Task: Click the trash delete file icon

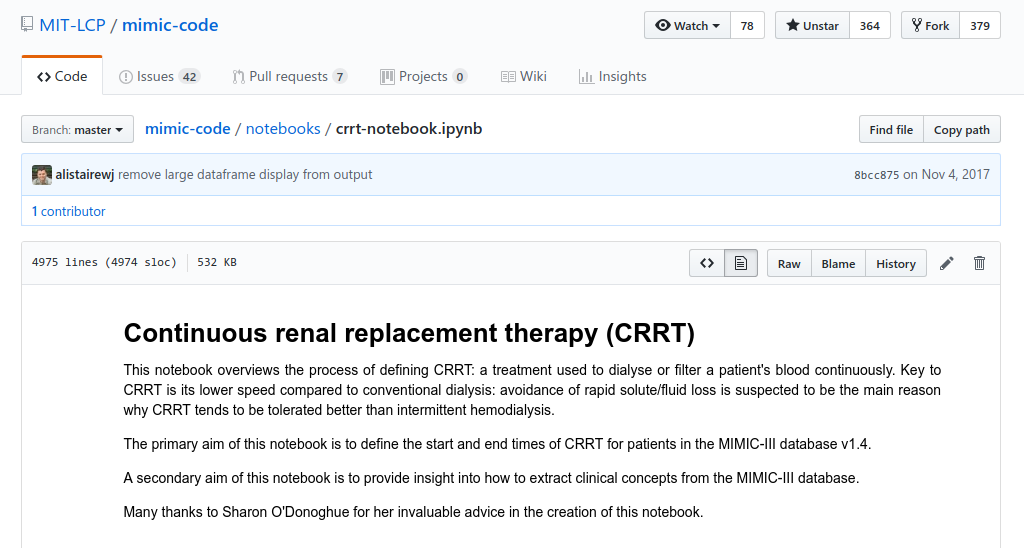Action: pos(979,263)
